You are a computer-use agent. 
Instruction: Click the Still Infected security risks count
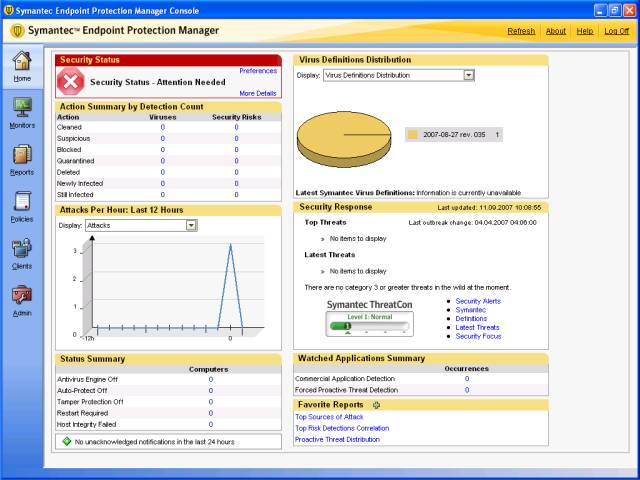pos(236,195)
